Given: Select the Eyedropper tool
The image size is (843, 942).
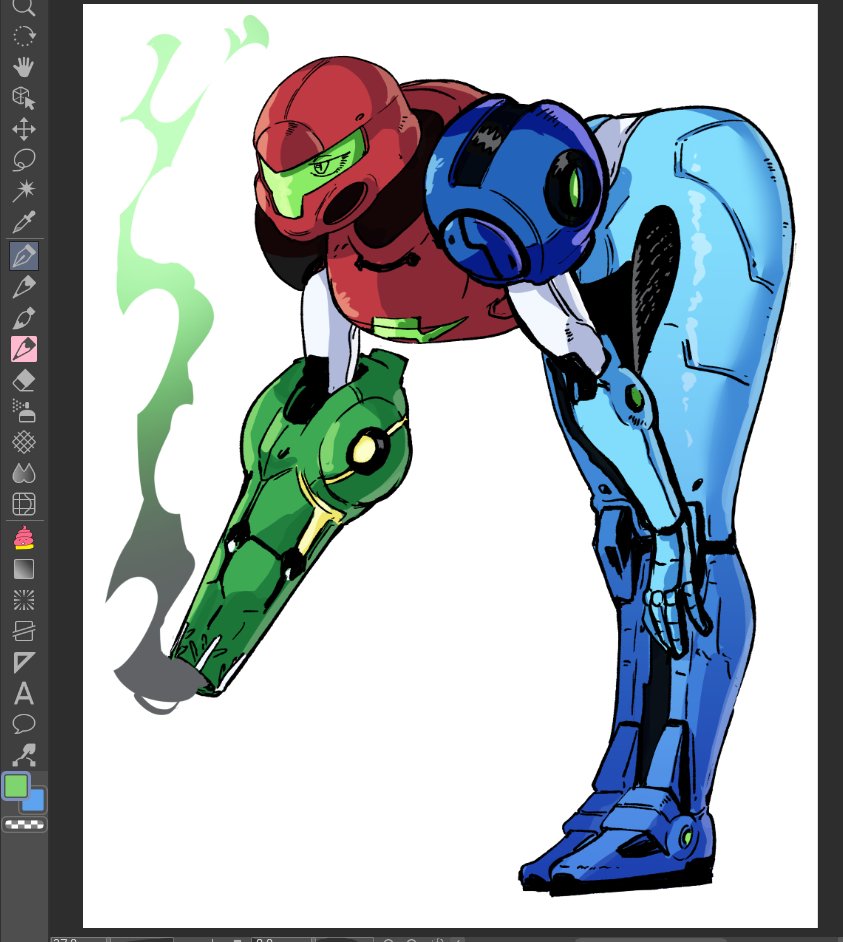Looking at the screenshot, I should 24,222.
